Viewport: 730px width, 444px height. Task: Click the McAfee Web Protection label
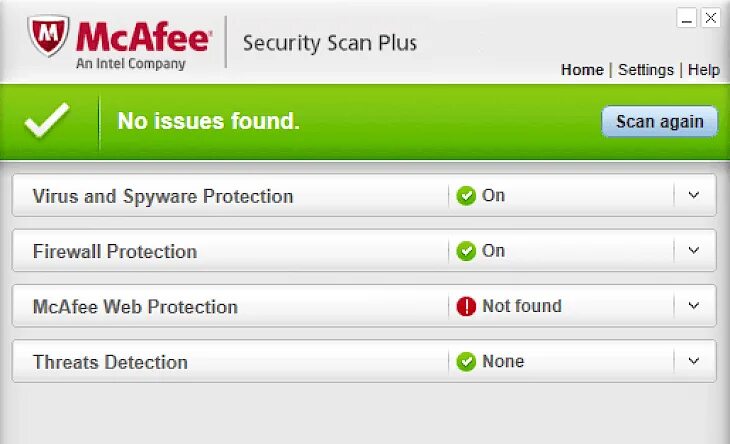coord(135,307)
